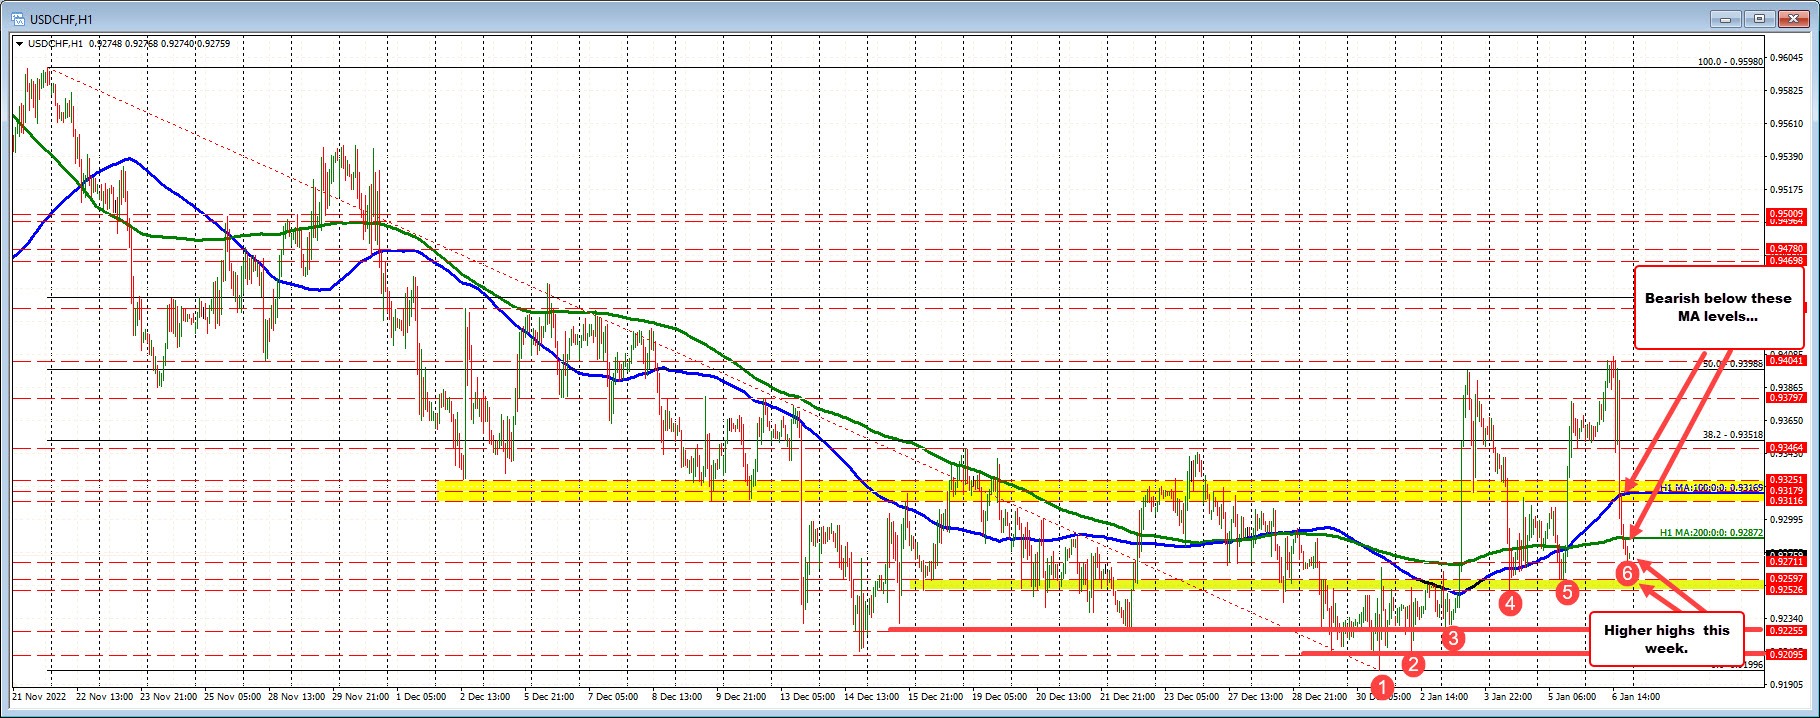Click the red price tag 0.94041
1820x718 pixels.
(1786, 361)
